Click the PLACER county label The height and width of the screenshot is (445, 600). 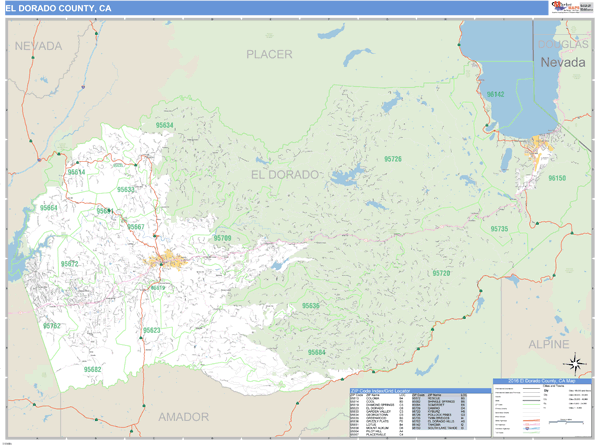tap(269, 54)
